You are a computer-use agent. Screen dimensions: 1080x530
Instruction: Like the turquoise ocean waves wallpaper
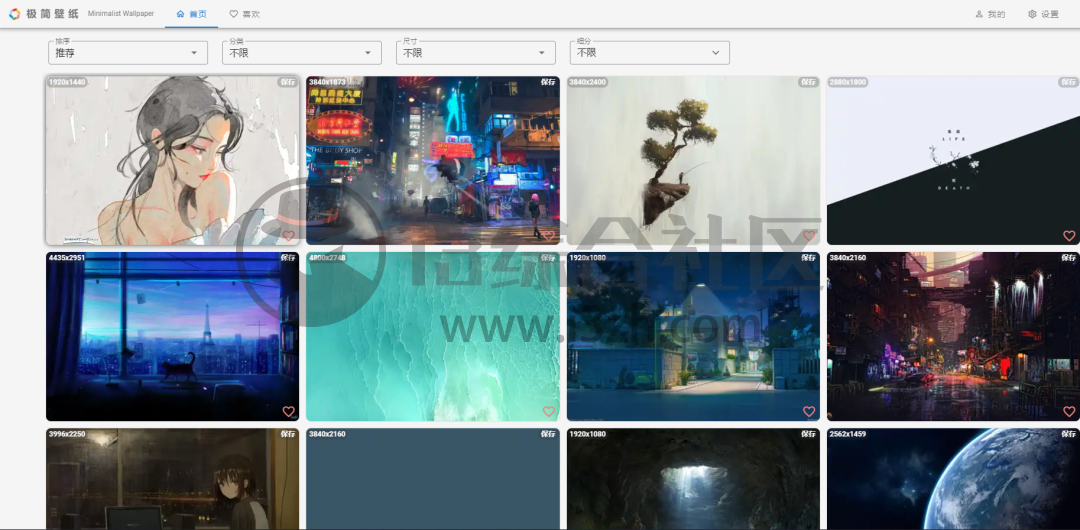coord(548,411)
